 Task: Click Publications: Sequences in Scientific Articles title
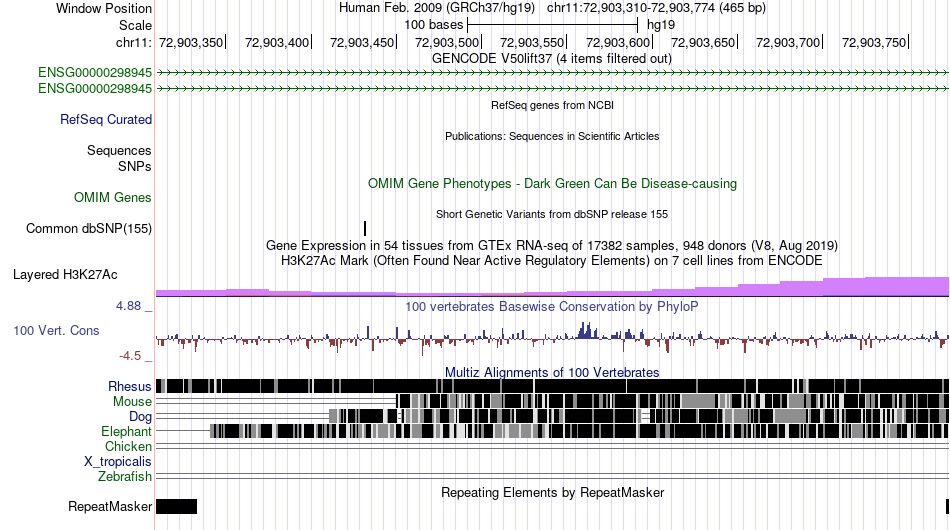[x=552, y=136]
